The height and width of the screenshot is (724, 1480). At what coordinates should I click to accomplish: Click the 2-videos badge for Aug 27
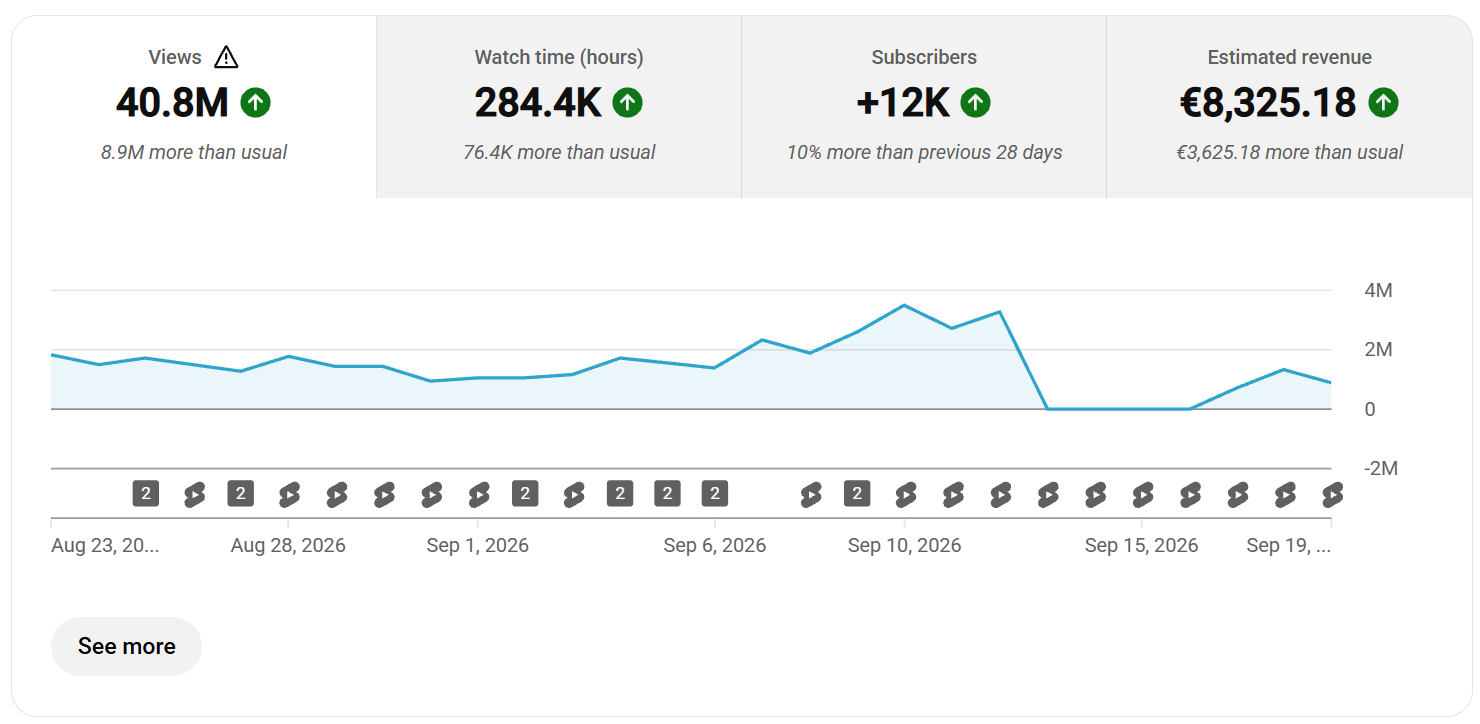click(240, 493)
